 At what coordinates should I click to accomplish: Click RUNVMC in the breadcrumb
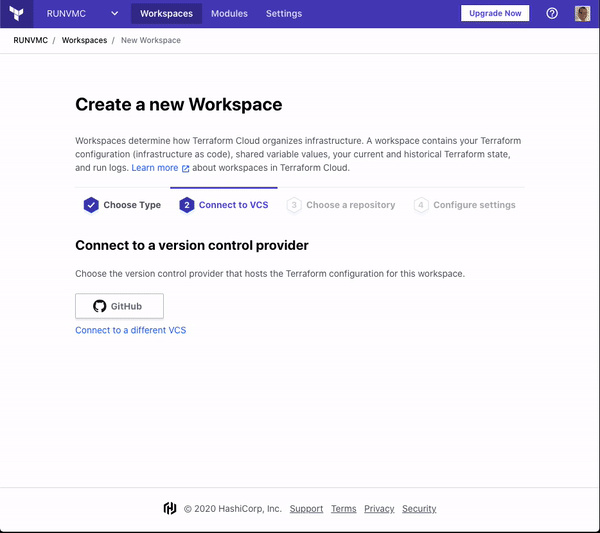click(x=30, y=41)
